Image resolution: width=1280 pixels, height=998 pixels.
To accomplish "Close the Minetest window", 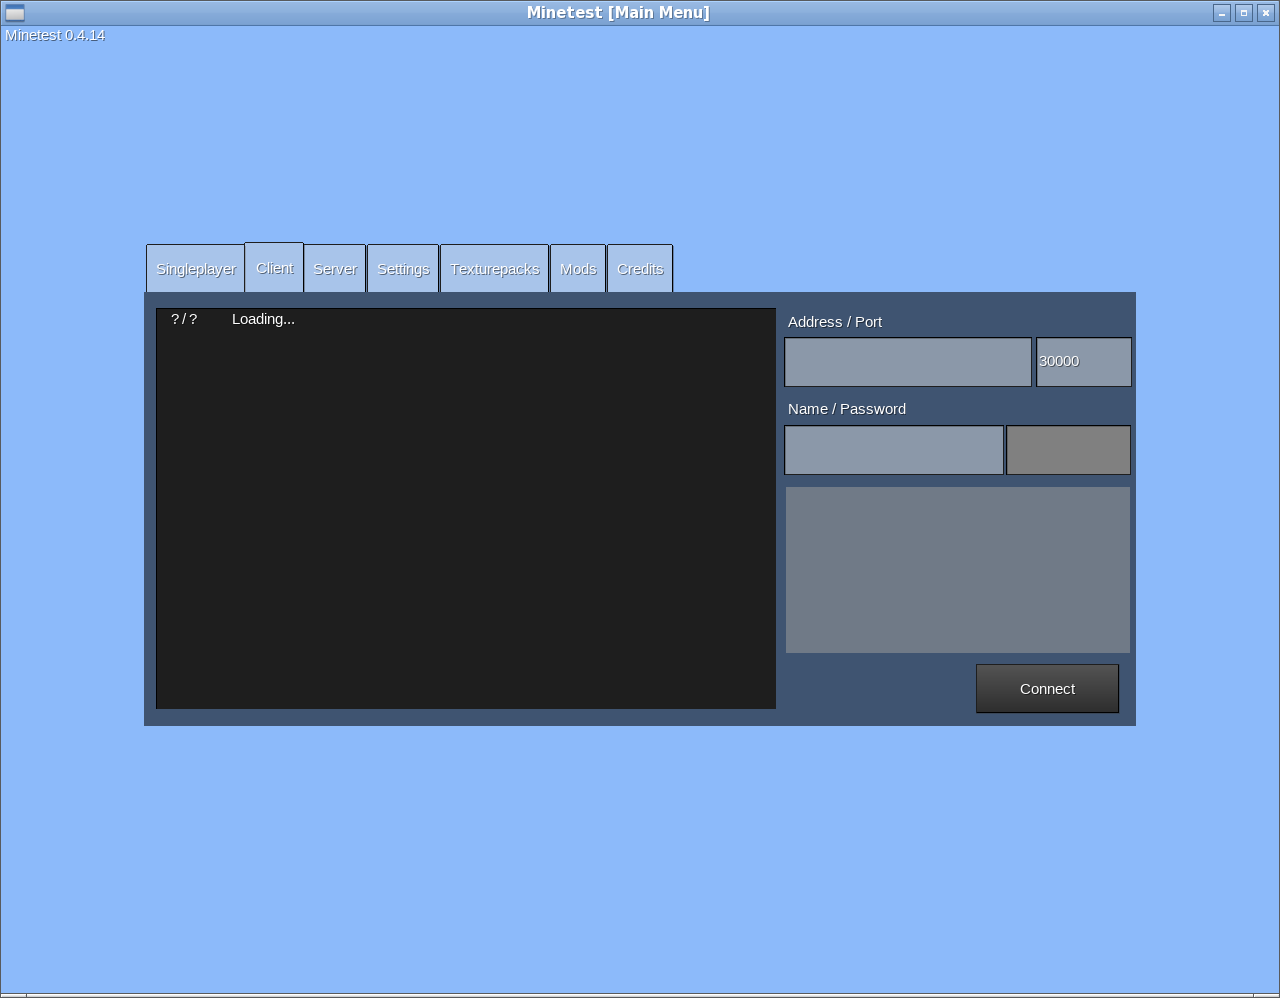I will [1266, 13].
